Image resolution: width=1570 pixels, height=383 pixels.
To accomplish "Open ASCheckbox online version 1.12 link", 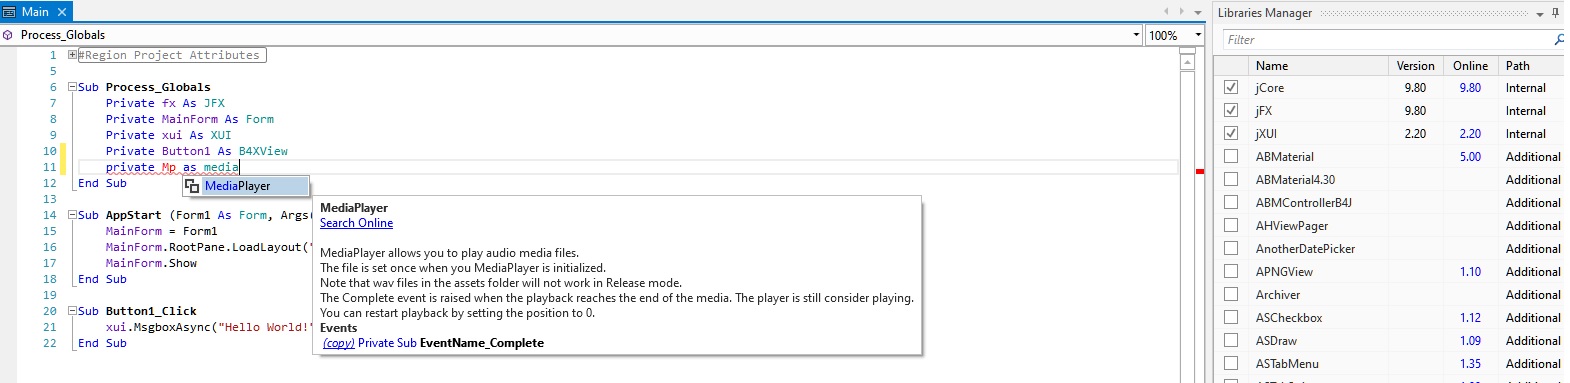I will [x=1470, y=318].
